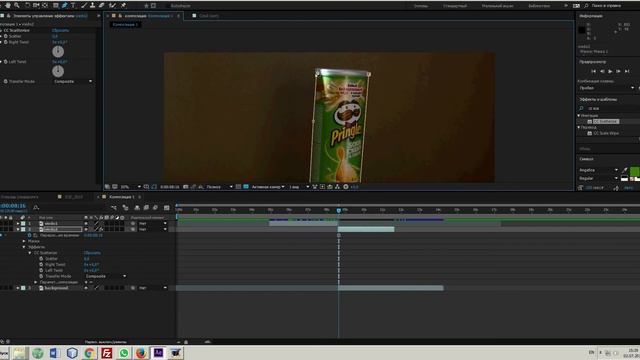Select the Hand tool in the toolbar
Viewport: 640px width, 360px height.
coord(7,5)
